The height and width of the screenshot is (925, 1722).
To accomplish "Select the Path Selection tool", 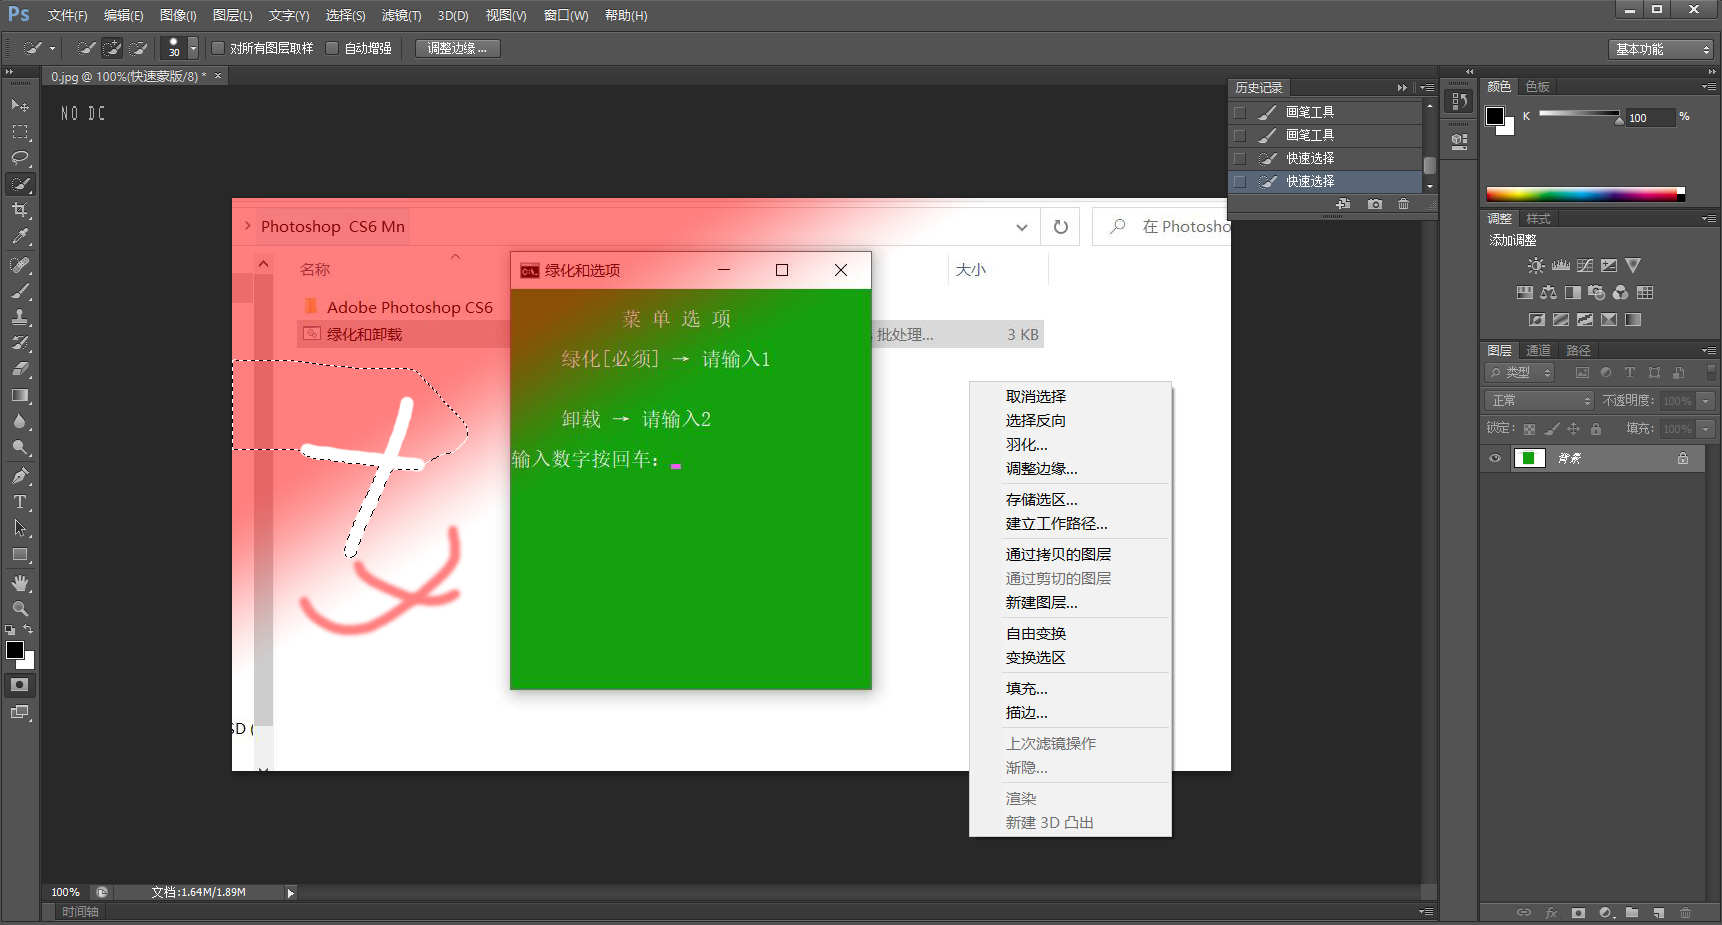I will [20, 528].
